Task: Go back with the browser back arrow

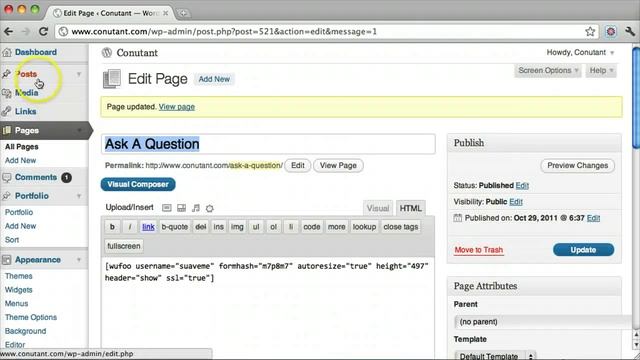Action: 9,31
